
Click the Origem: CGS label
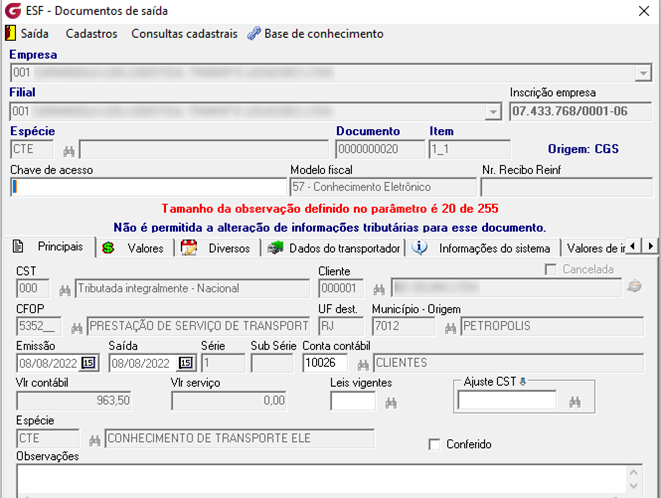pos(583,149)
